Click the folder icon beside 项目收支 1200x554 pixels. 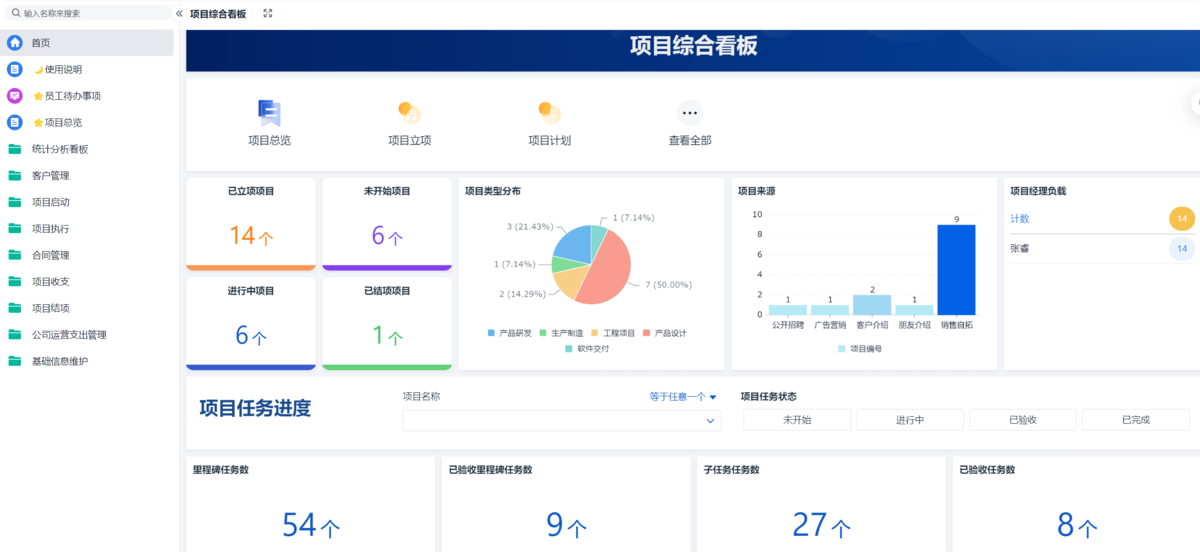coord(15,281)
